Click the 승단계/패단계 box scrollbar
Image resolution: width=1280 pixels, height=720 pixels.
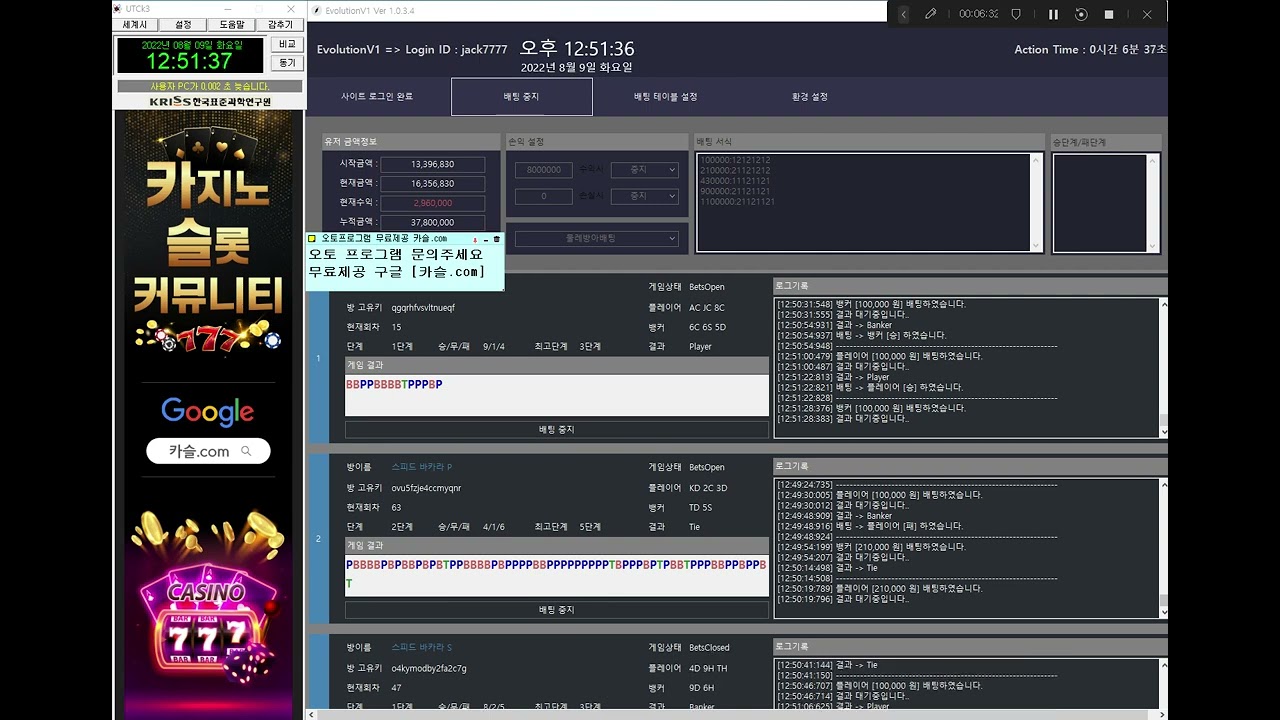[x=1153, y=202]
